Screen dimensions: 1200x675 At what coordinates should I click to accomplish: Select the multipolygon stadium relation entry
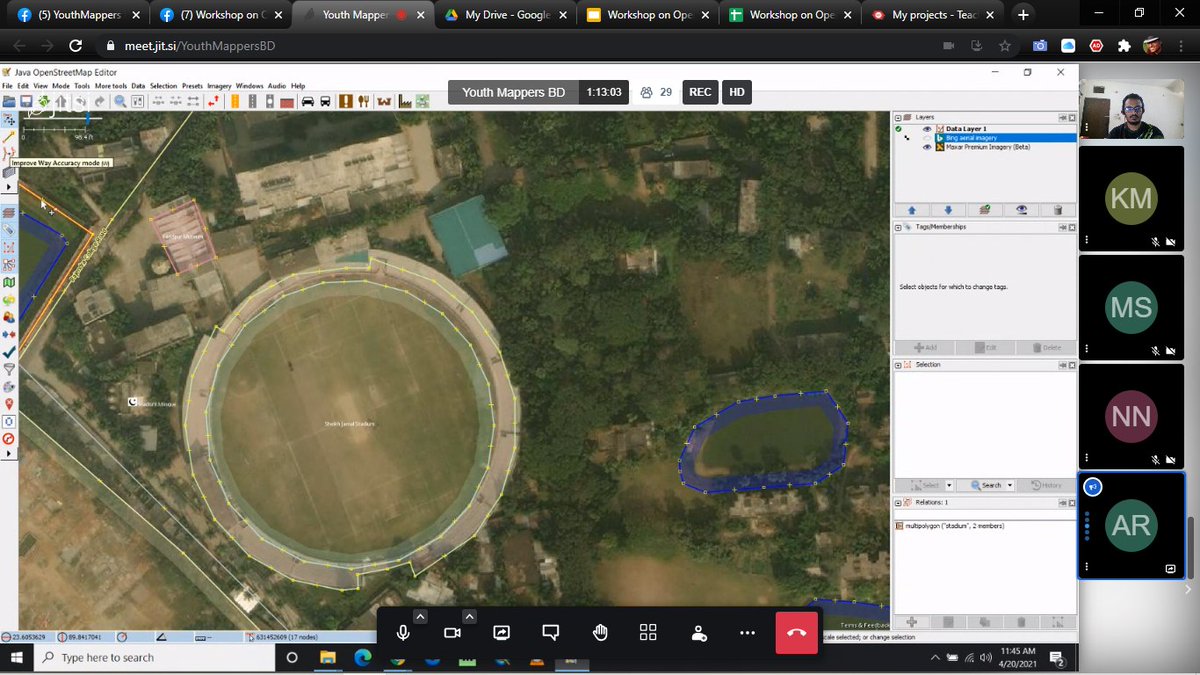click(x=984, y=526)
